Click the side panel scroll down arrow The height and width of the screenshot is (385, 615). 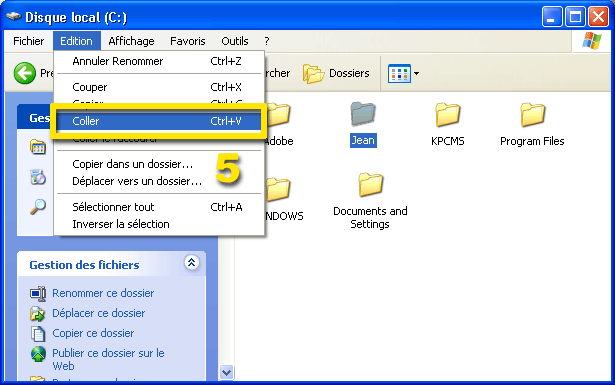click(226, 372)
